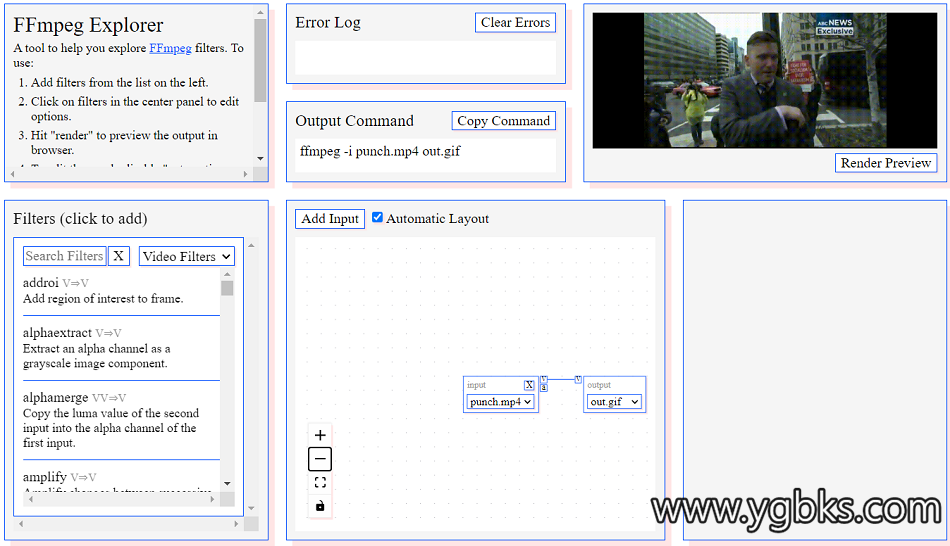Focus the Search Filters field
The width and height of the screenshot is (950, 546).
(65, 256)
